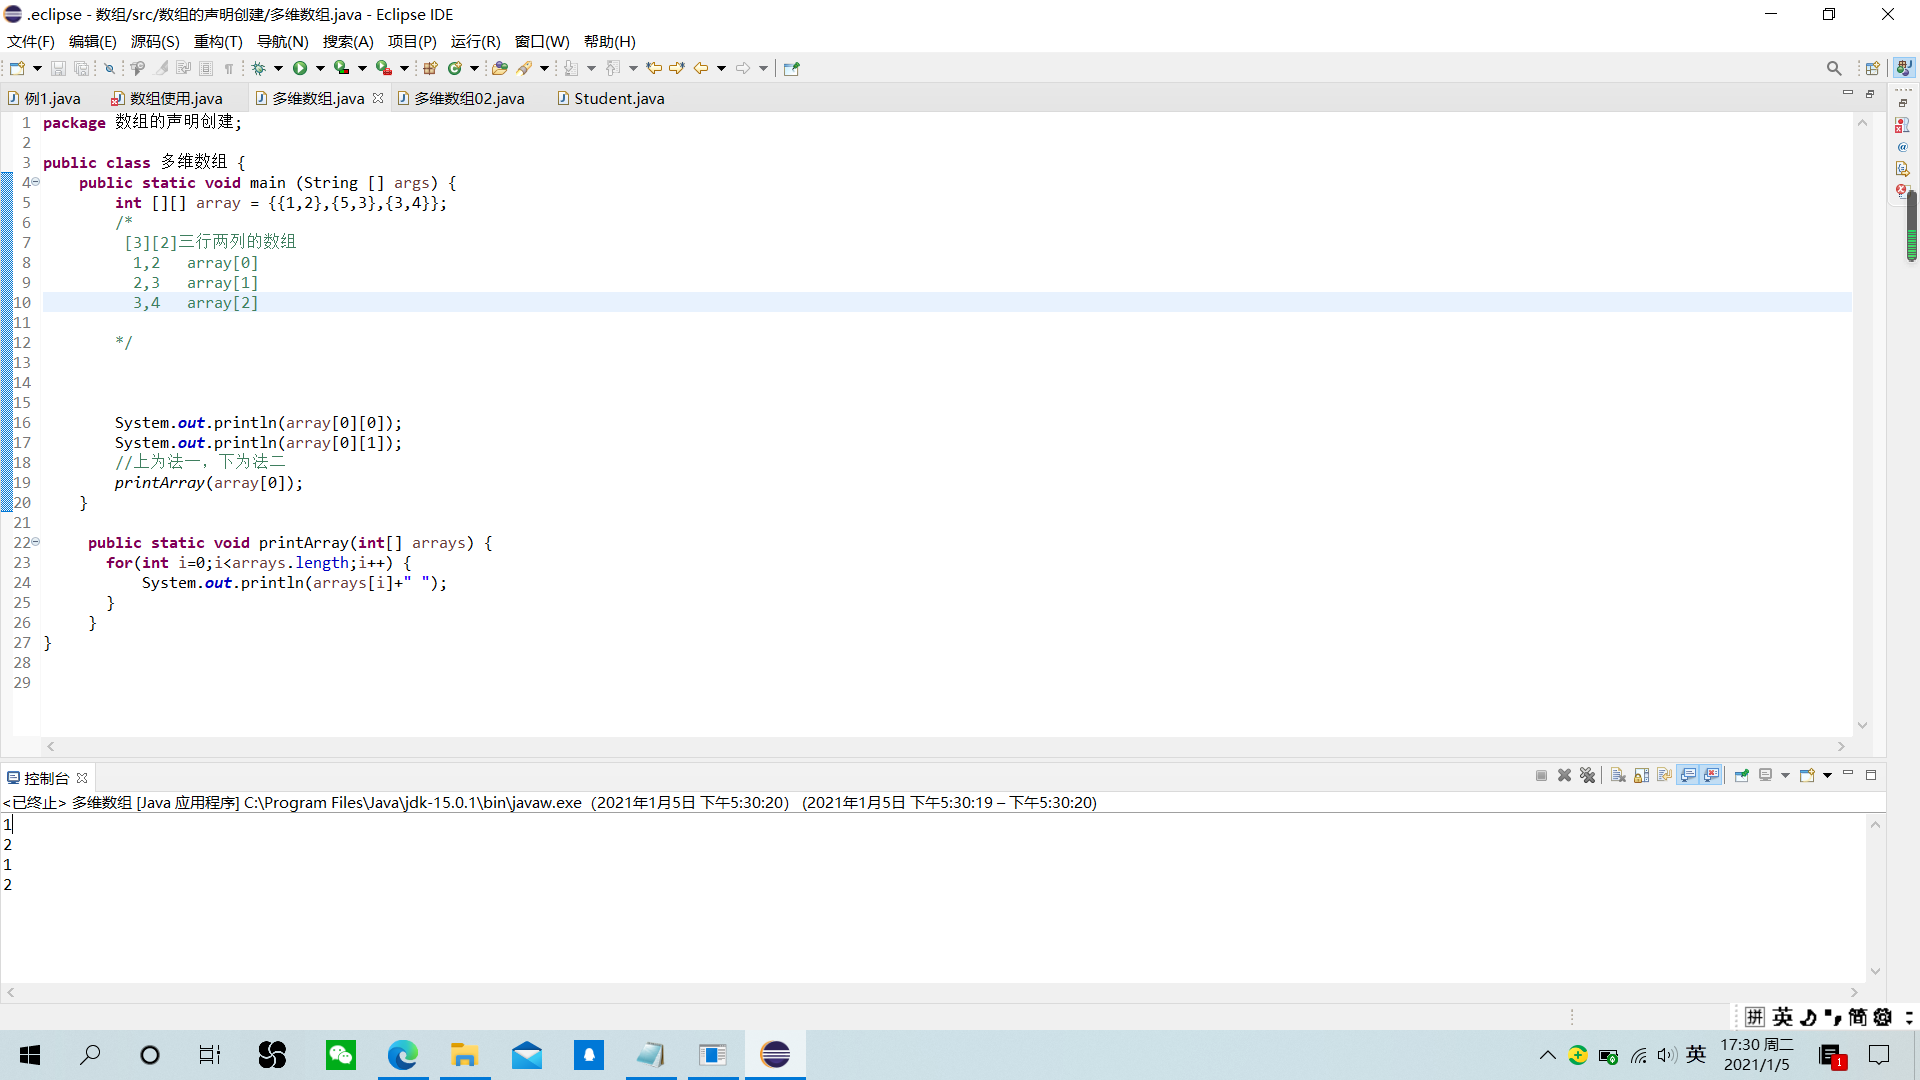Toggle show console on standard error
Image resolution: width=1920 pixels, height=1080 pixels.
1712,776
